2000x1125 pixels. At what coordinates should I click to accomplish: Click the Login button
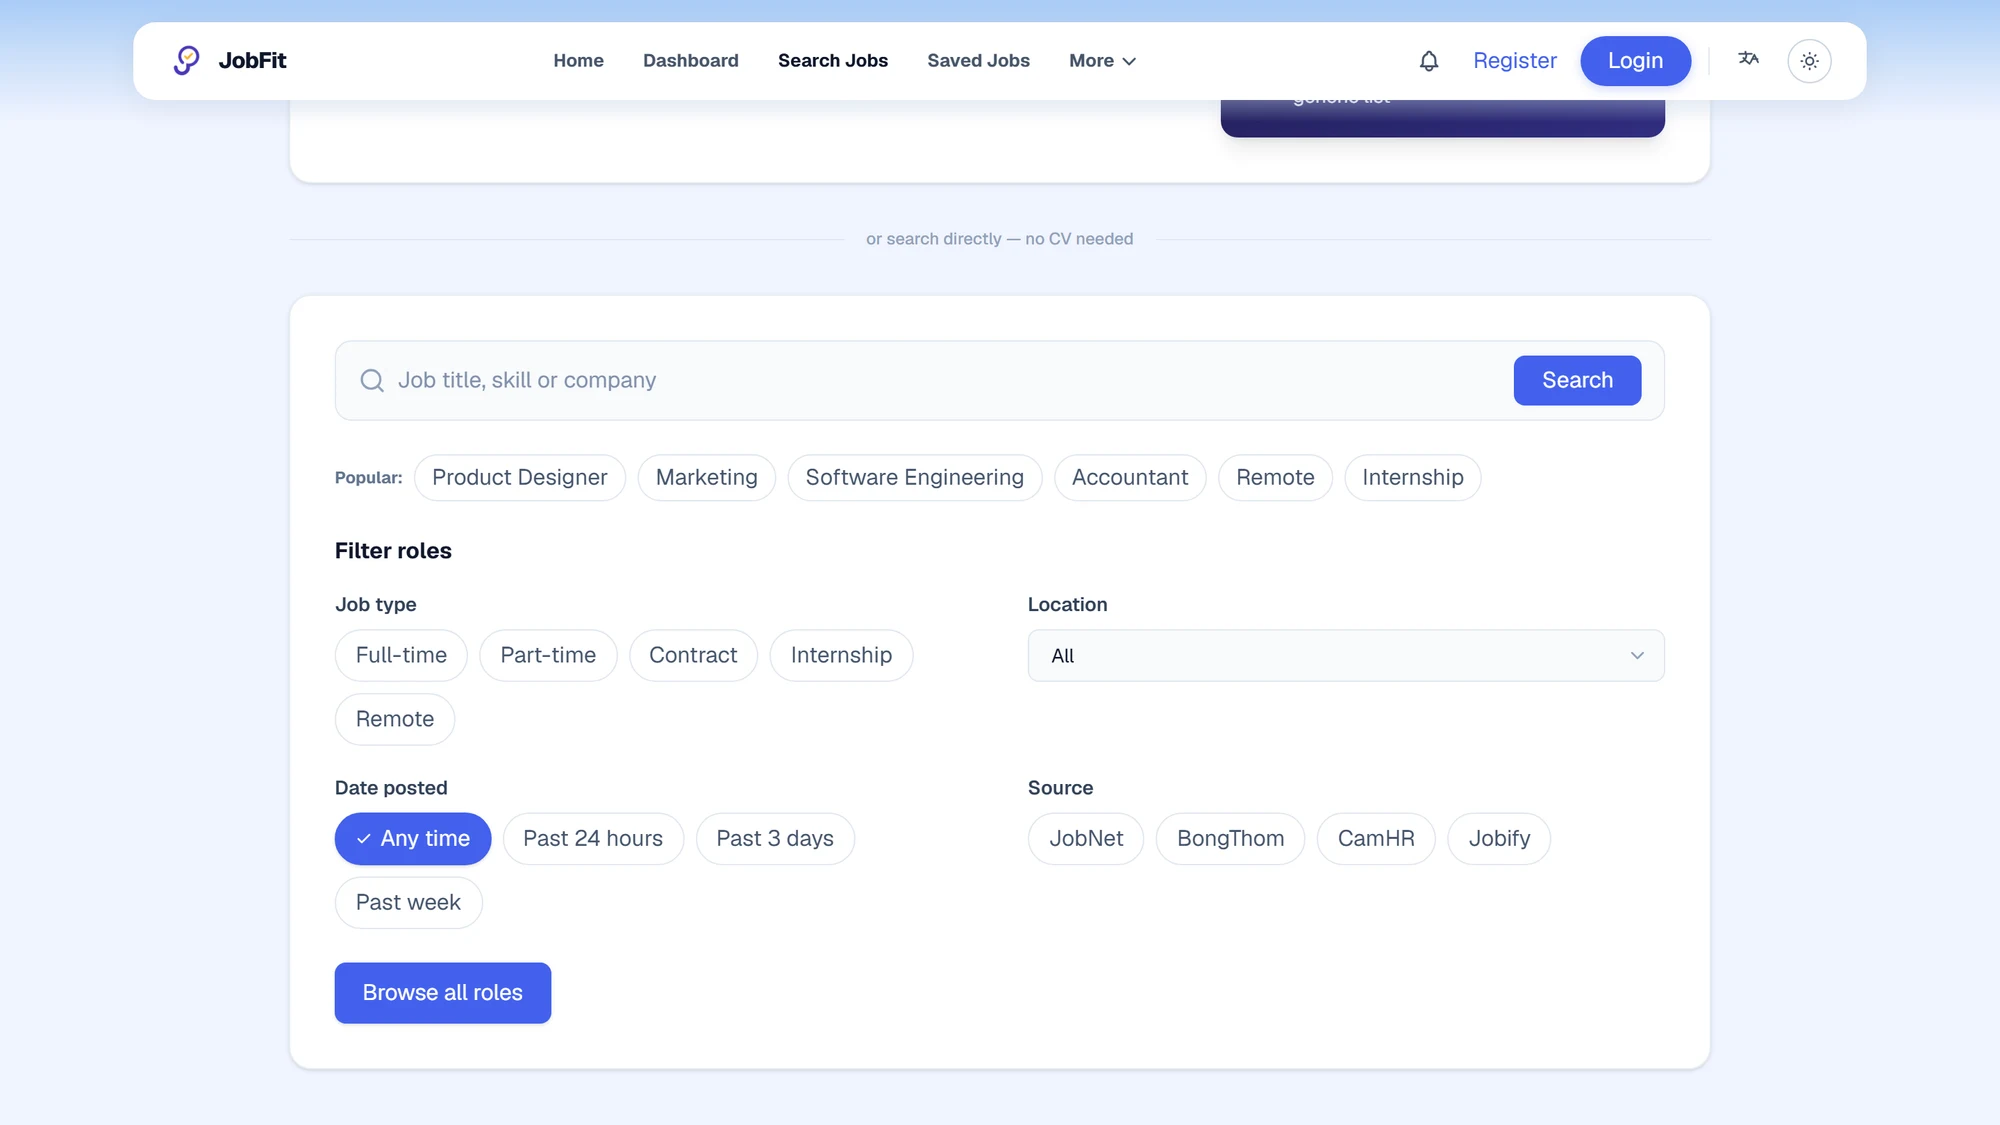pyautogui.click(x=1635, y=61)
